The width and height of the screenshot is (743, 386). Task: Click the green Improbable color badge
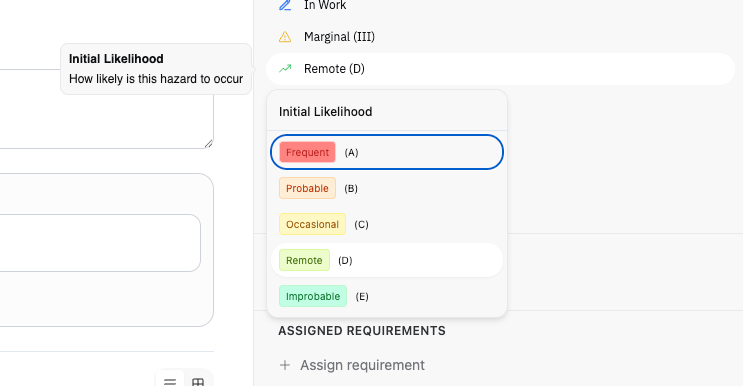(313, 296)
